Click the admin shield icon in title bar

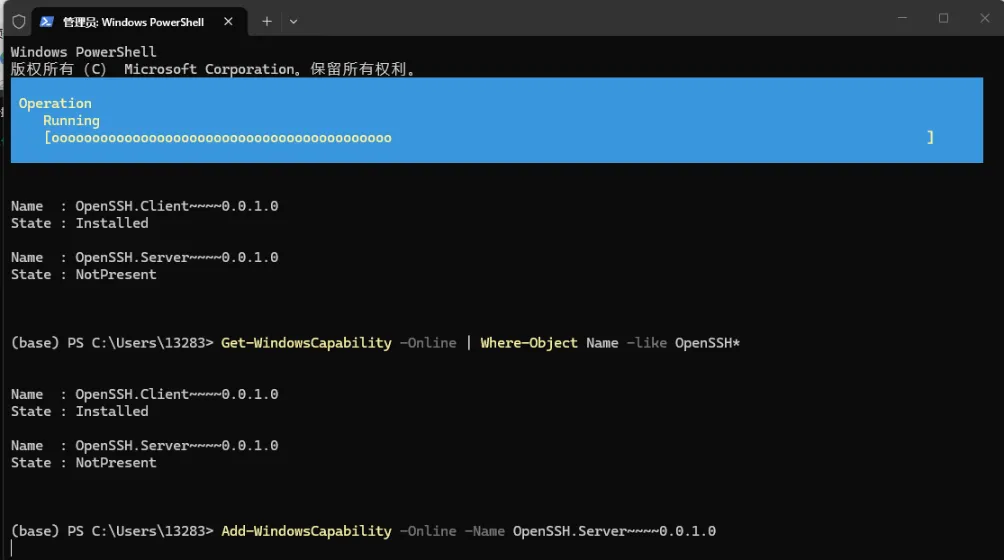[x=19, y=22]
